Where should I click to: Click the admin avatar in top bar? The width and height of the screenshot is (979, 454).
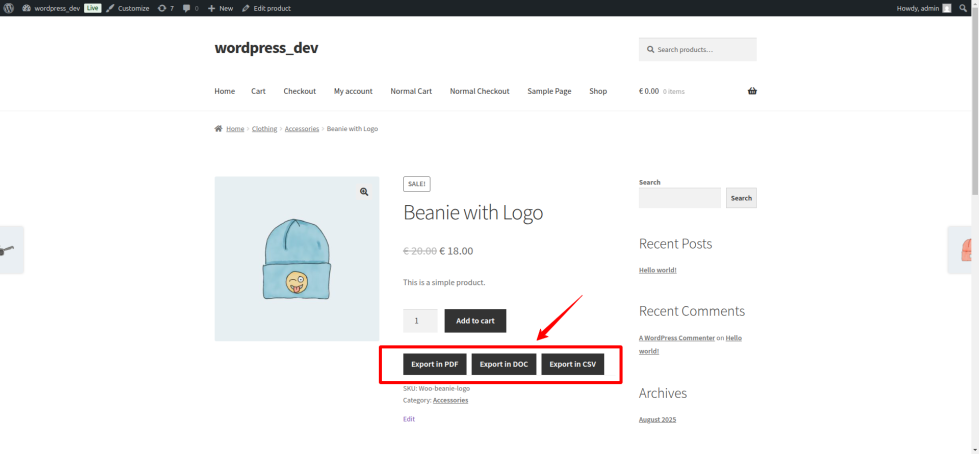click(946, 8)
